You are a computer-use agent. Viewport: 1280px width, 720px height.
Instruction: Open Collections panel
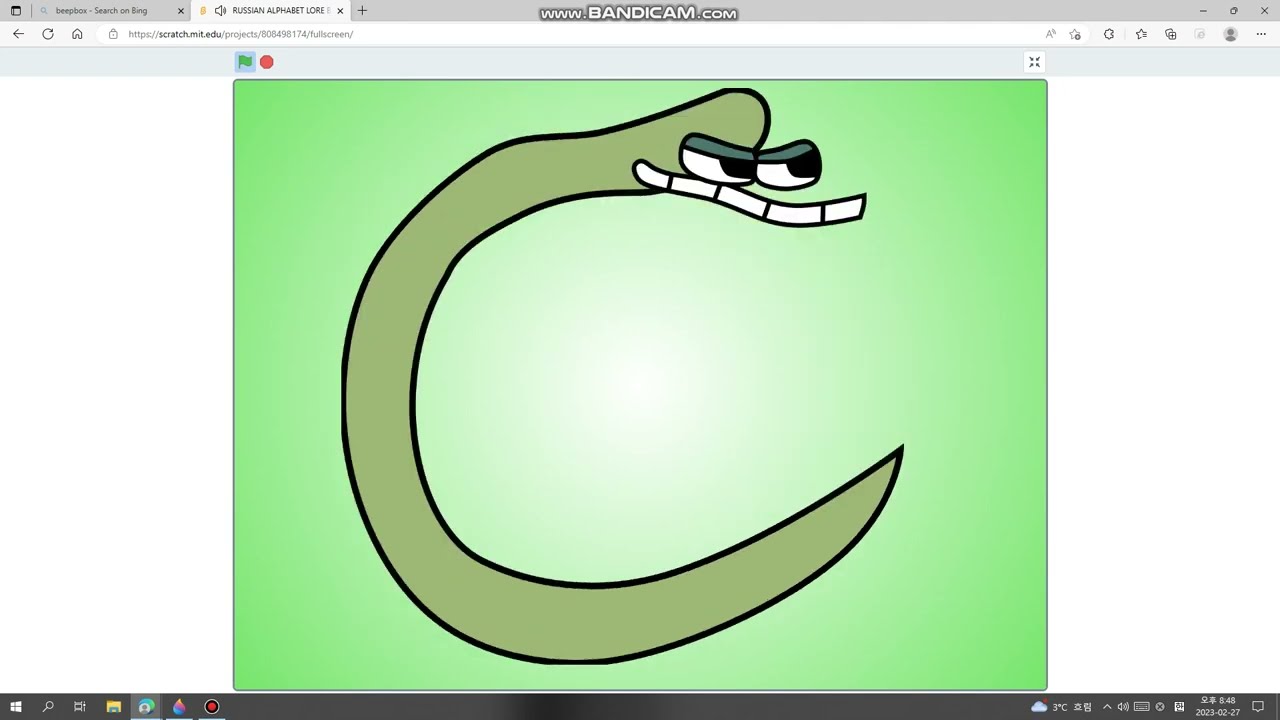coord(1171,34)
